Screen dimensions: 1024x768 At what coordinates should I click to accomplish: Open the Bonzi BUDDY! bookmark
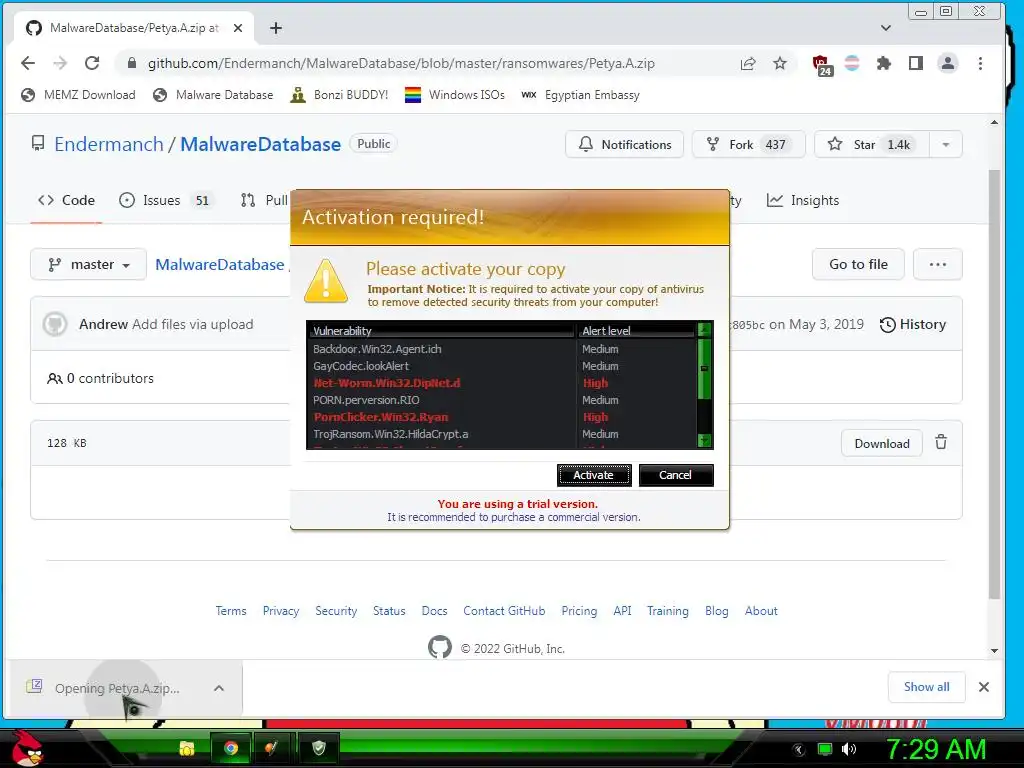tap(339, 95)
